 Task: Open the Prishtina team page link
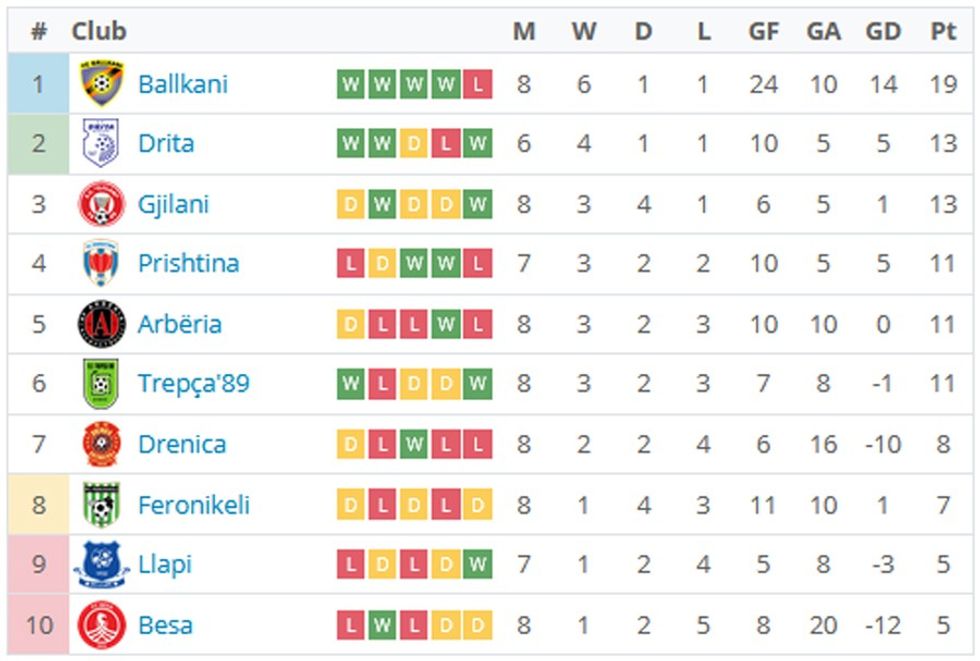(188, 264)
